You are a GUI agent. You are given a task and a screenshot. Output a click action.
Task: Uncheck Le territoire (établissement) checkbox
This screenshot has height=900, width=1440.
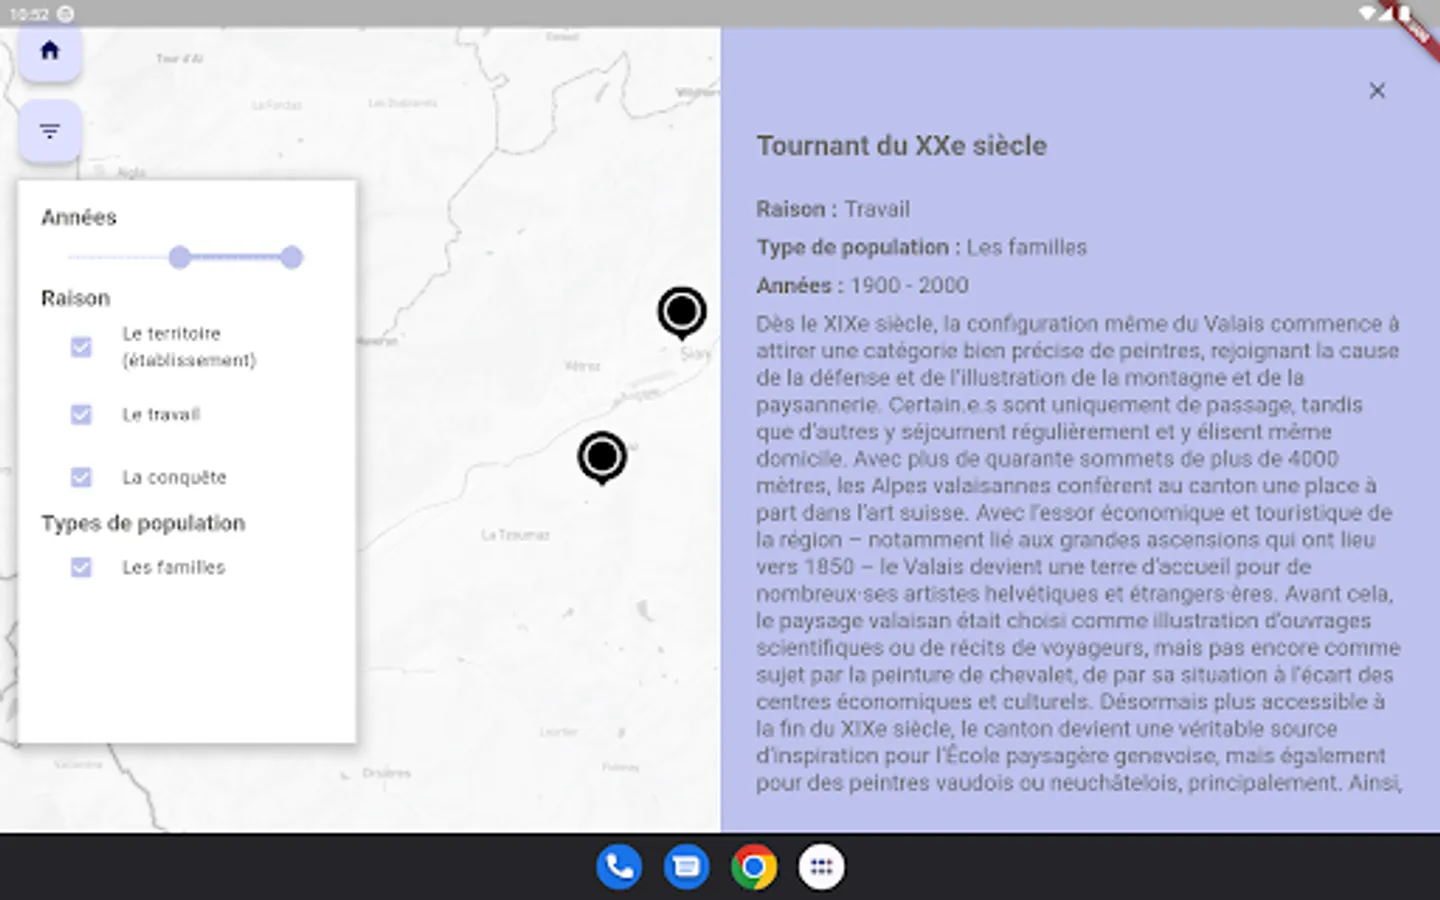[81, 347]
